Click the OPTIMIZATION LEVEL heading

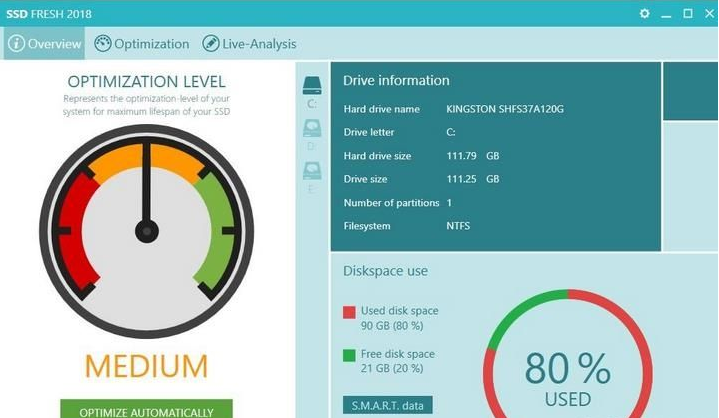tap(146, 82)
